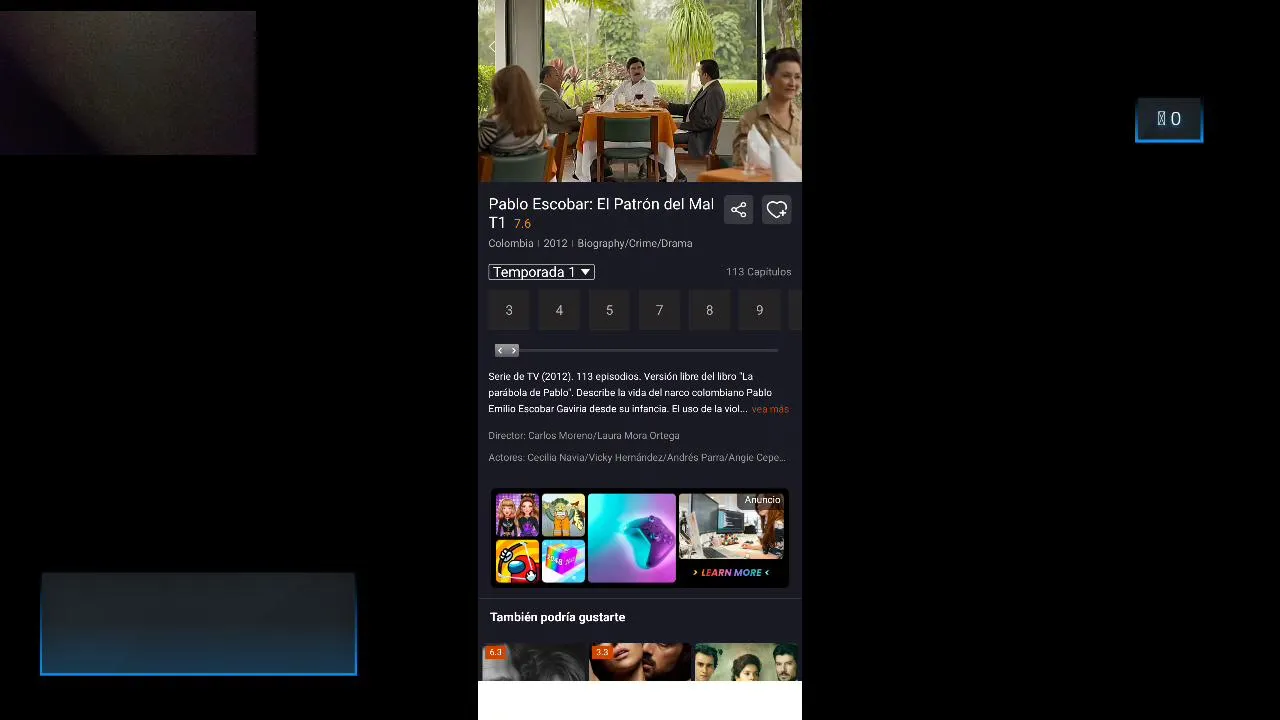
Task: Click the '2012' release year text
Action: [x=555, y=243]
